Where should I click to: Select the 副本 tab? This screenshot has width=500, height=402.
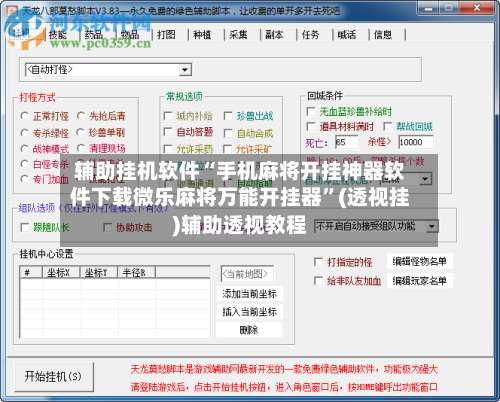(274, 34)
